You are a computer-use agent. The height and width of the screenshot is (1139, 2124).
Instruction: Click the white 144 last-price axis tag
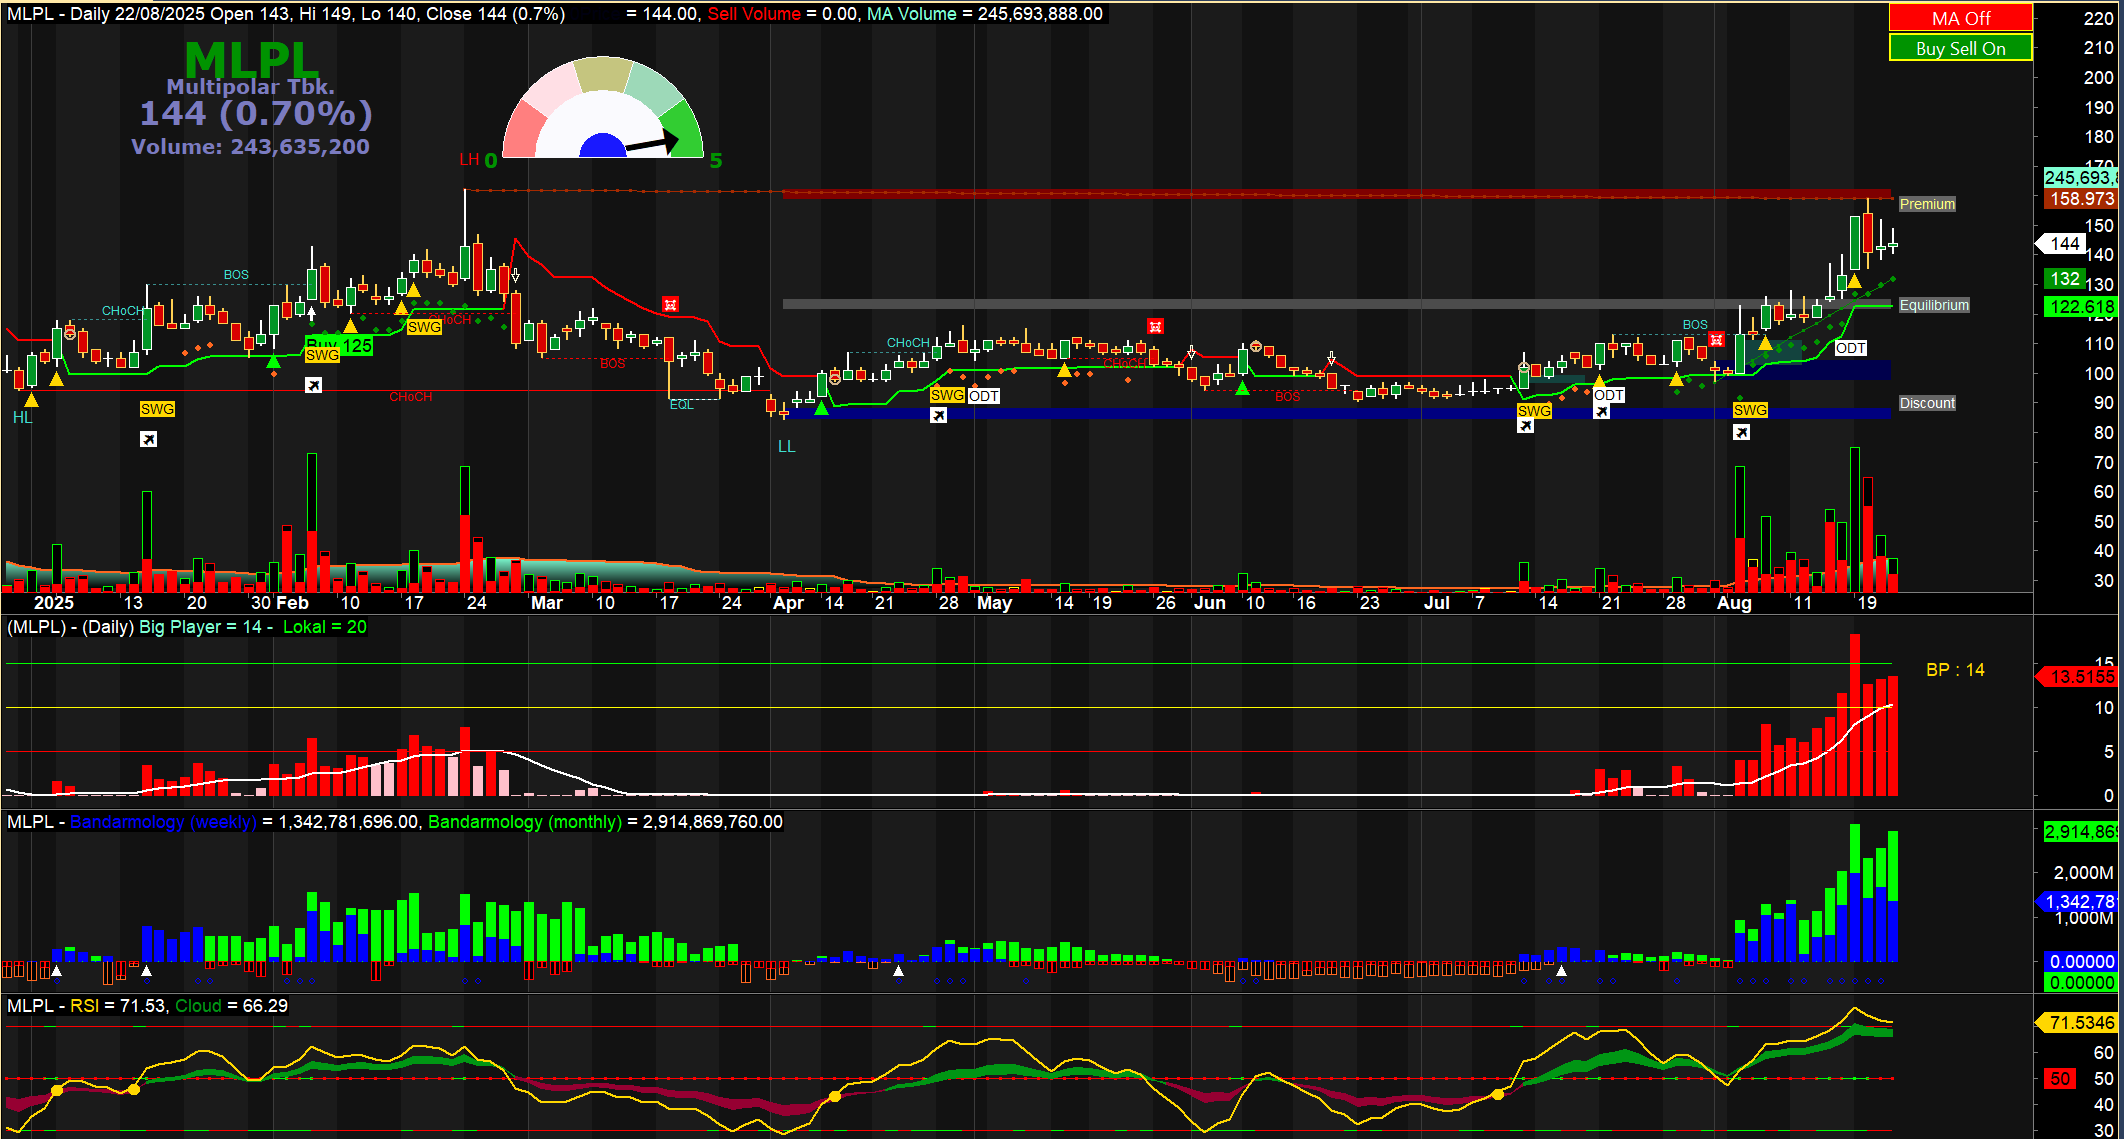click(x=2062, y=244)
